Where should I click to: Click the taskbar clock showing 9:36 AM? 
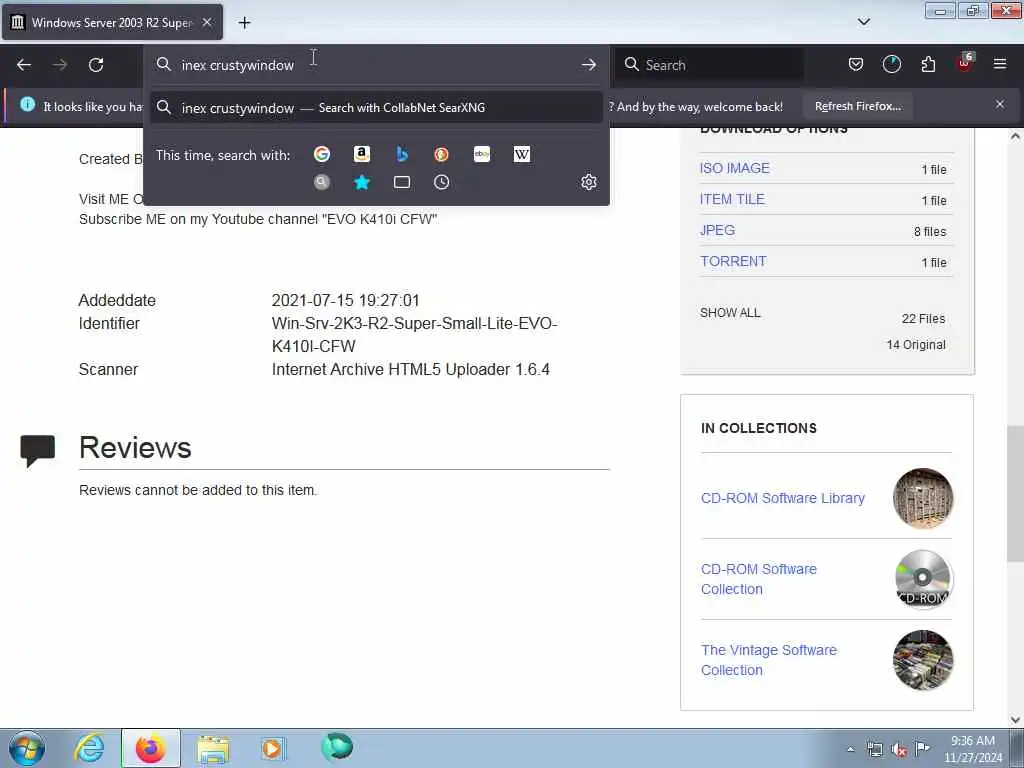[x=972, y=749]
